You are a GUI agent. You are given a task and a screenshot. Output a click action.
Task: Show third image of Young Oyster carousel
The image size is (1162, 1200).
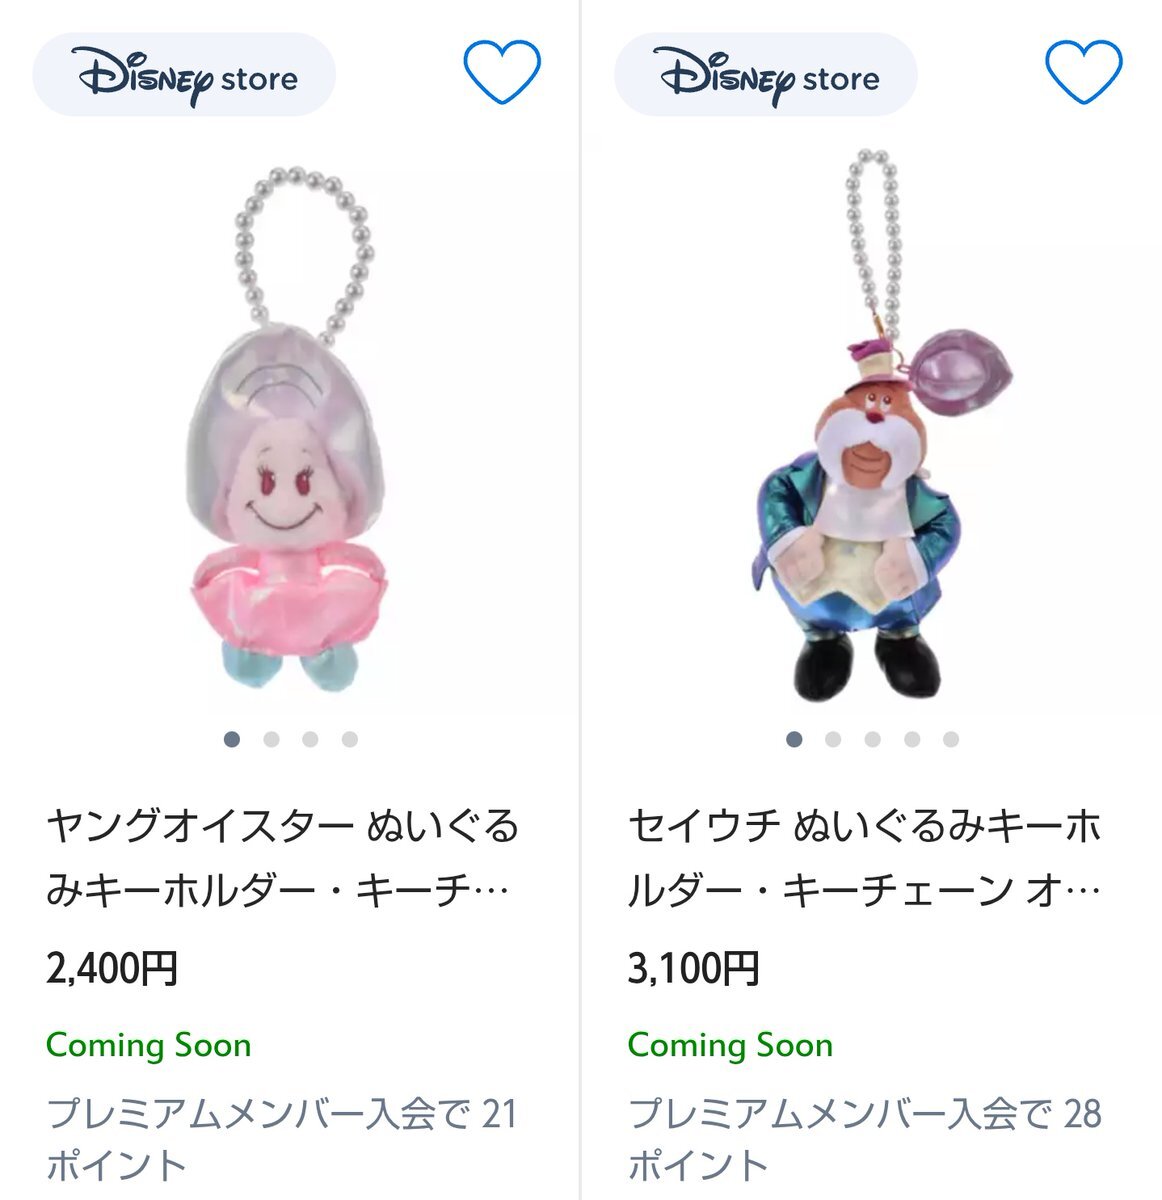(x=310, y=740)
